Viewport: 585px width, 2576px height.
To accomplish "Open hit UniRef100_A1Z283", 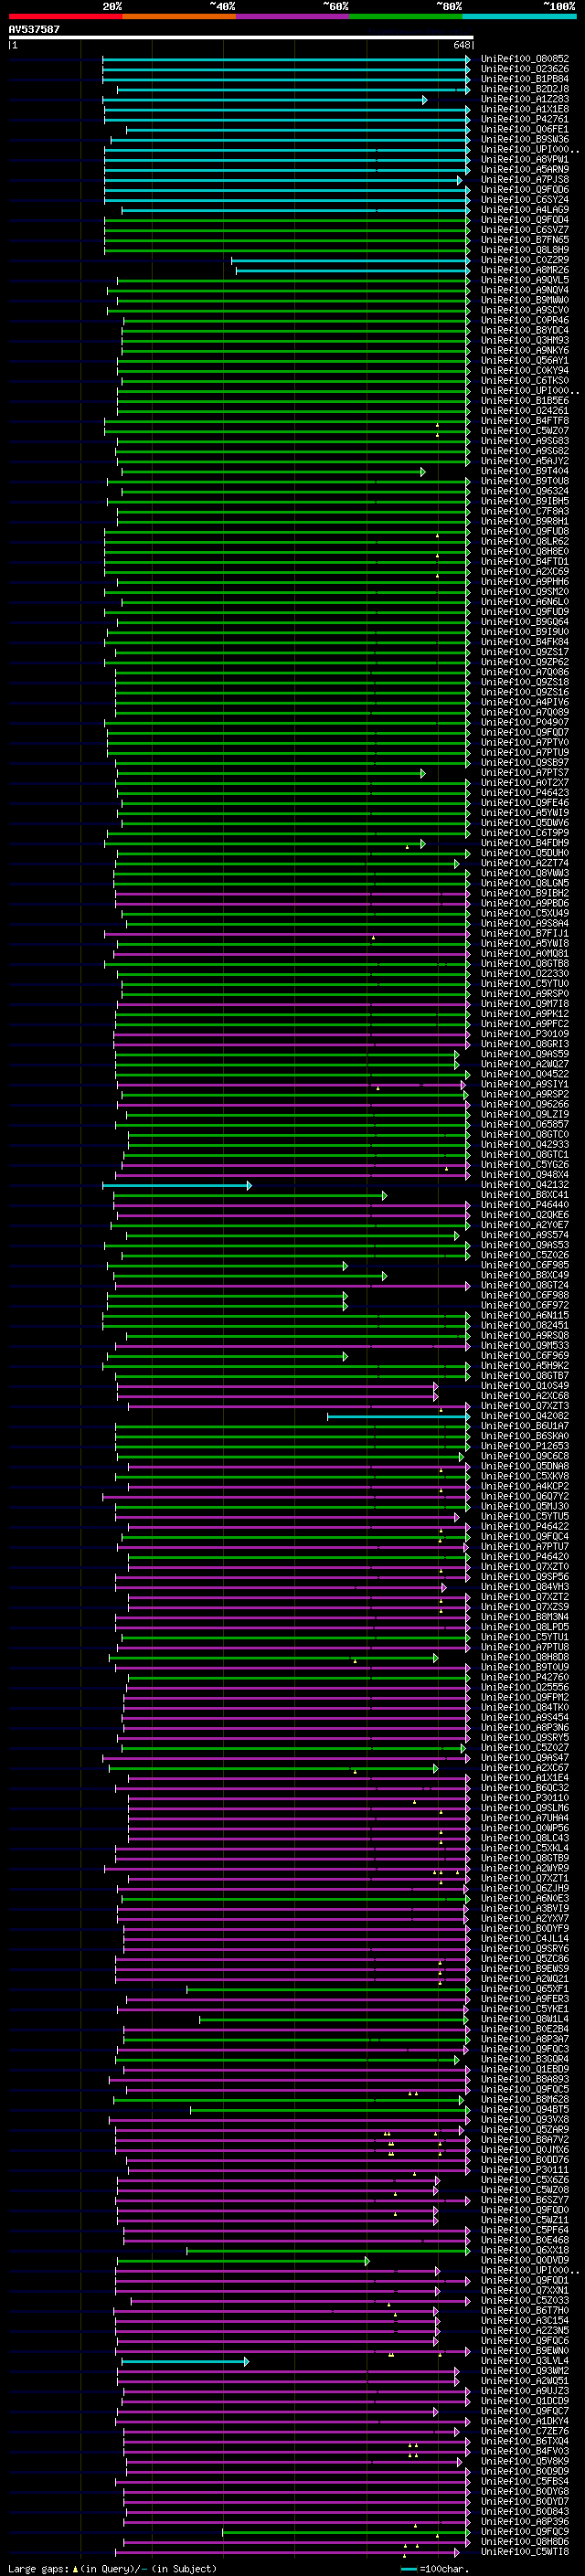I will (525, 99).
